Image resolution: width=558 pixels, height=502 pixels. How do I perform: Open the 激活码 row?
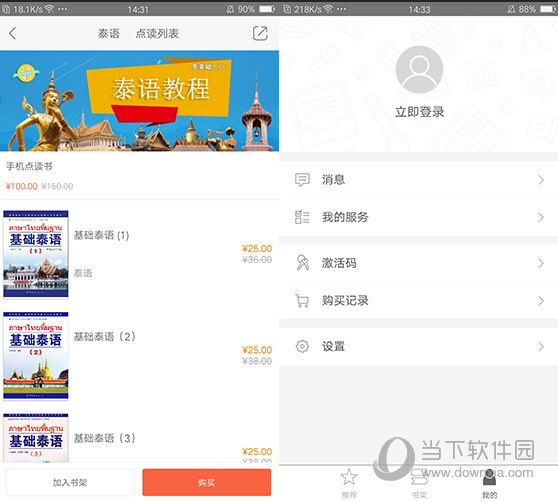coord(418,263)
